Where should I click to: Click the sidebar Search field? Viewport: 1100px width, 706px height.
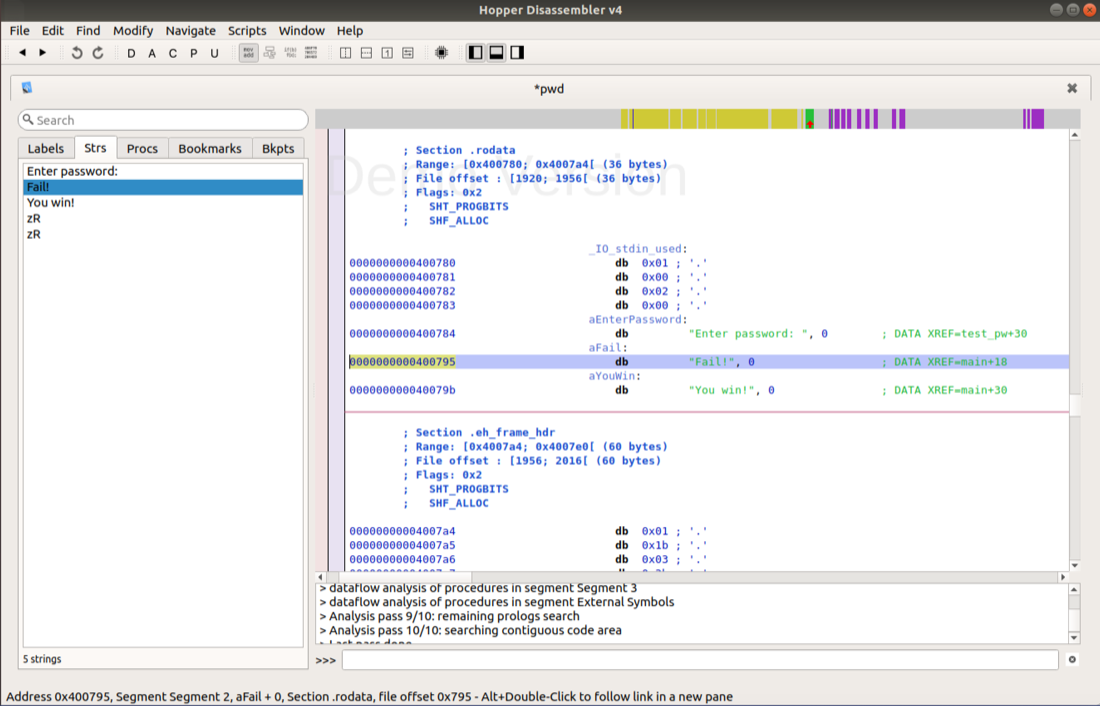(164, 120)
